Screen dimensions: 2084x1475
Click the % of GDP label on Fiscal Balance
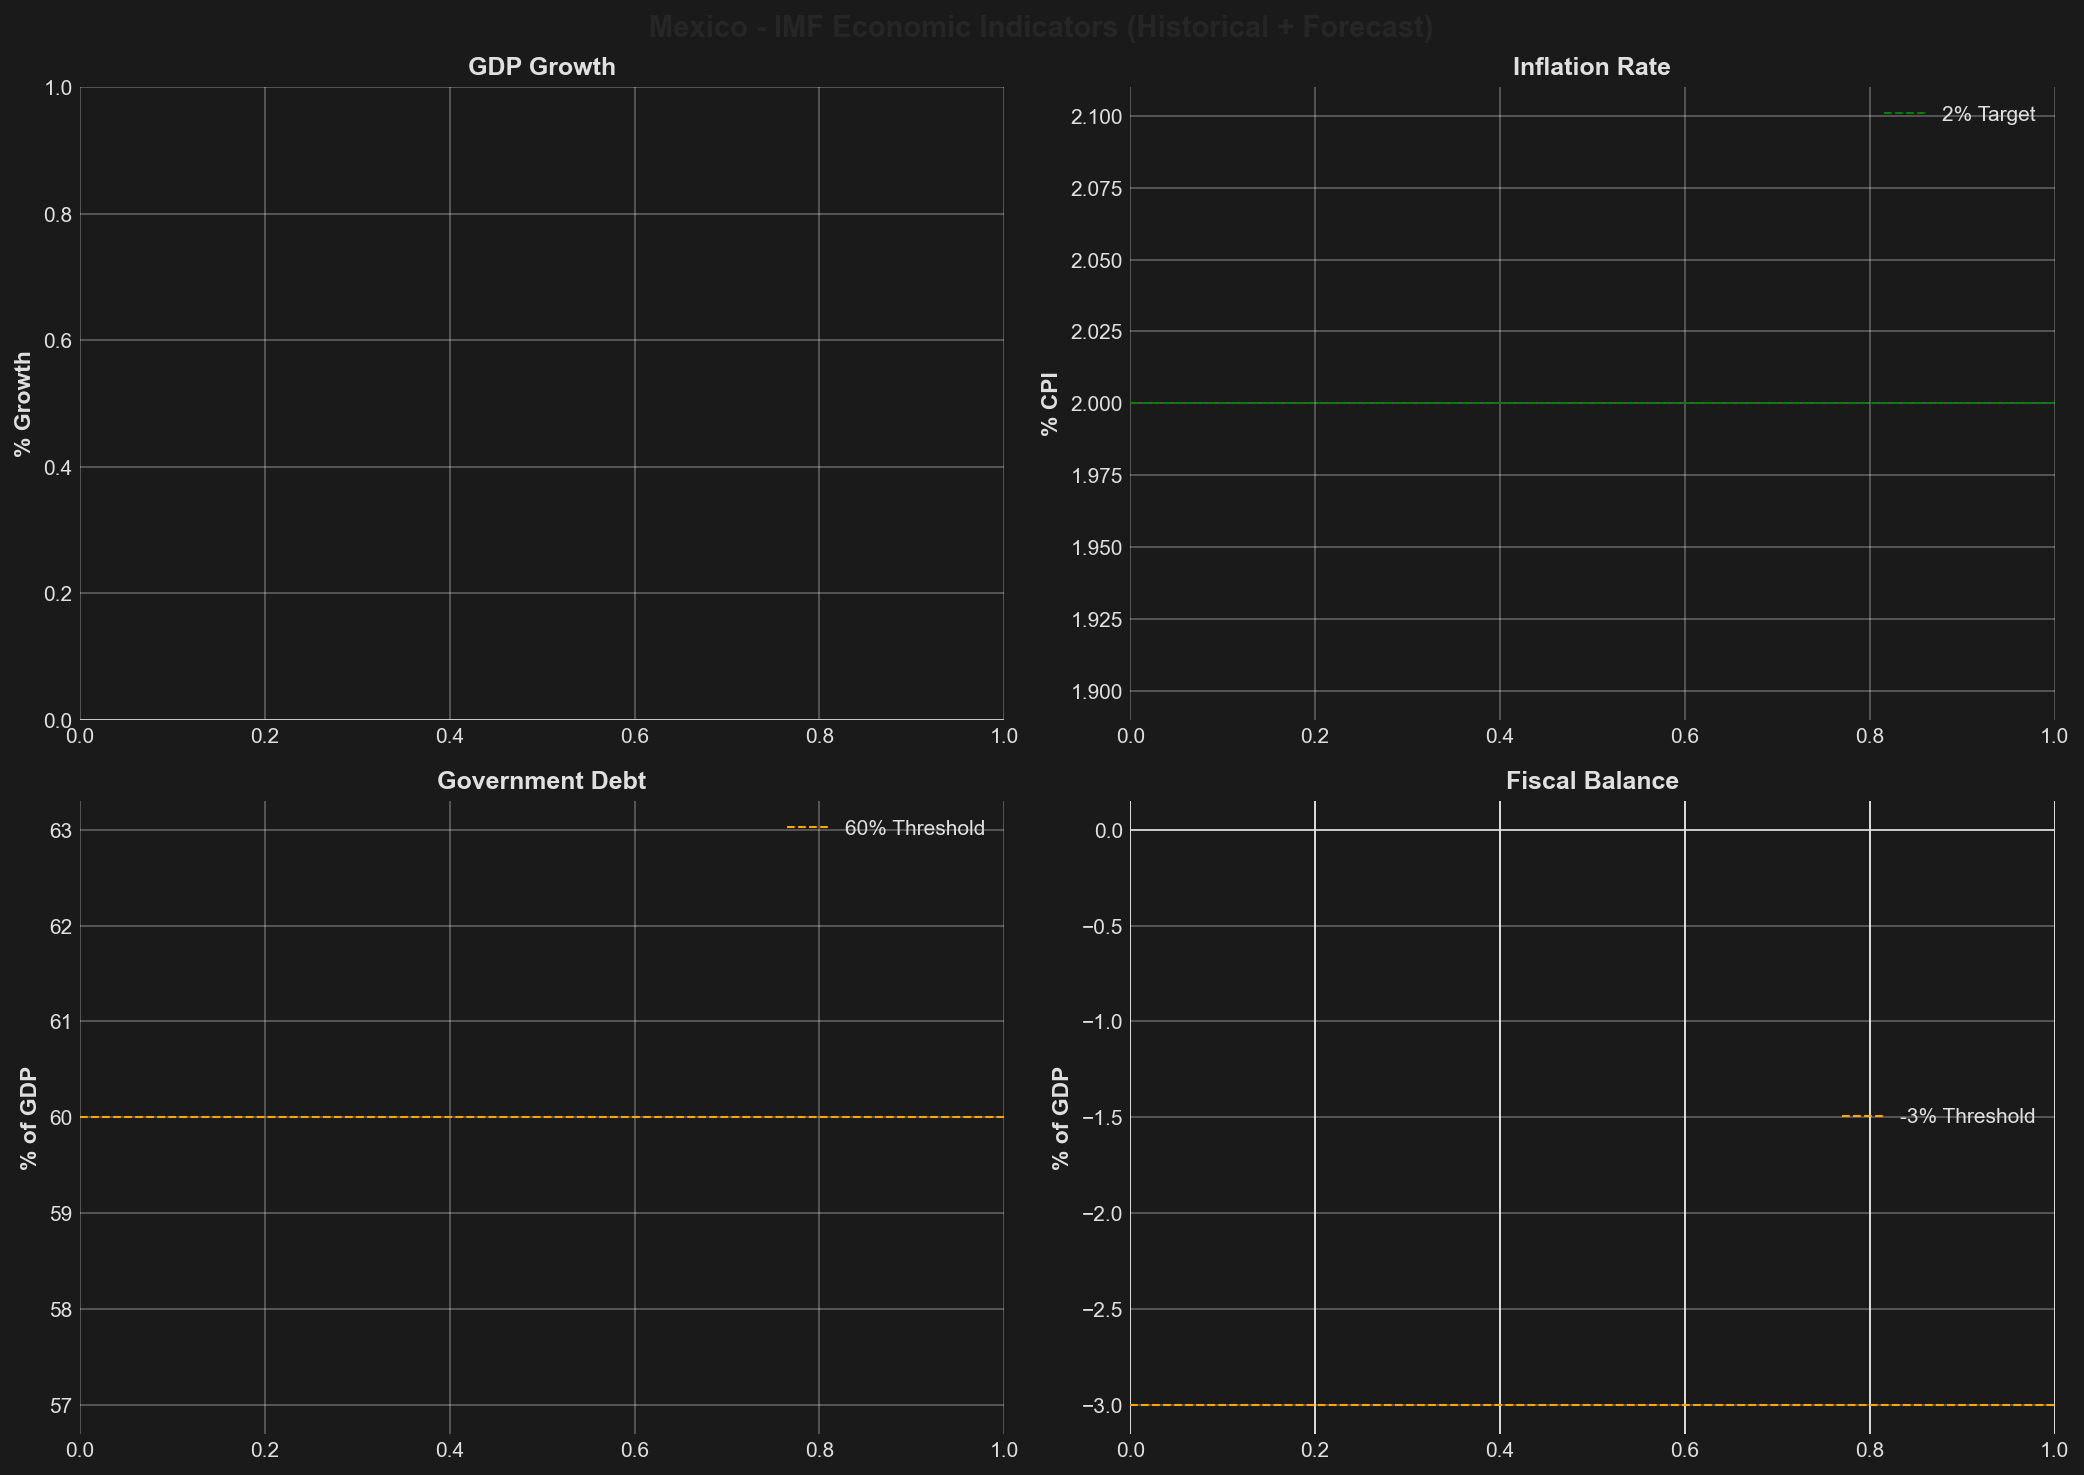pos(1060,1118)
